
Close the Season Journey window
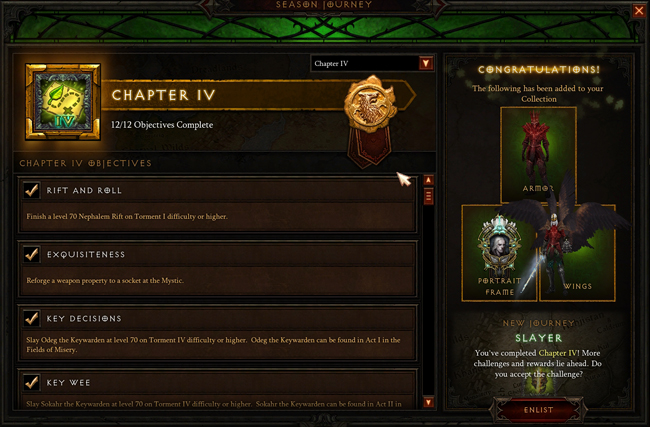coord(639,10)
